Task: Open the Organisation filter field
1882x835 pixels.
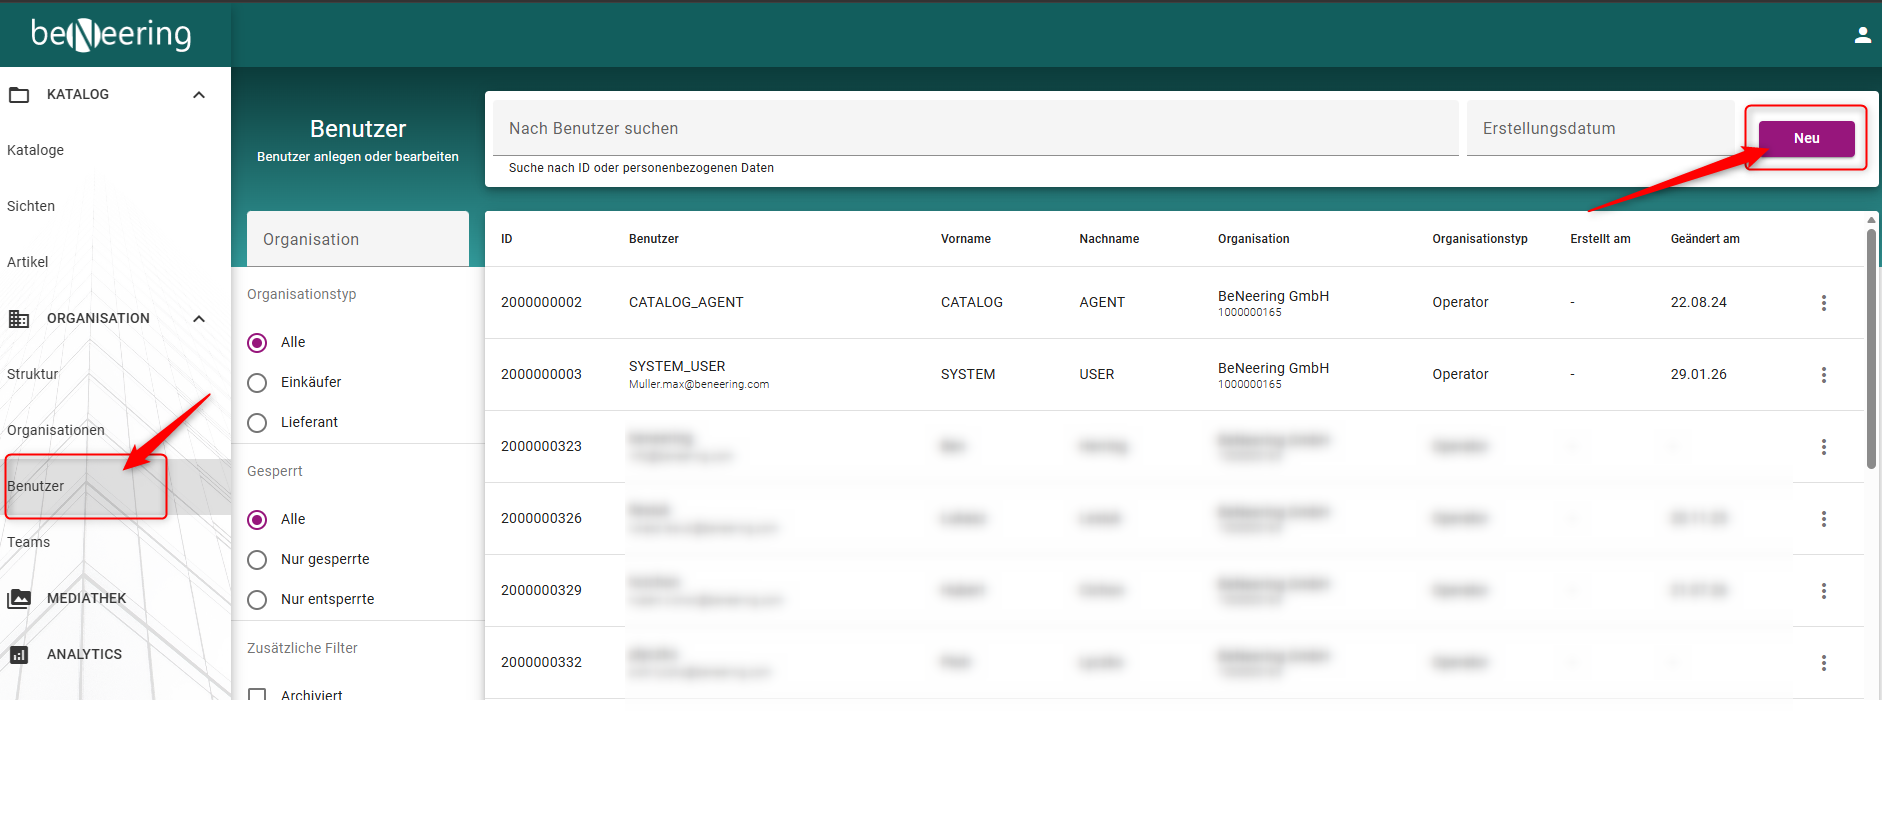Action: (x=358, y=239)
